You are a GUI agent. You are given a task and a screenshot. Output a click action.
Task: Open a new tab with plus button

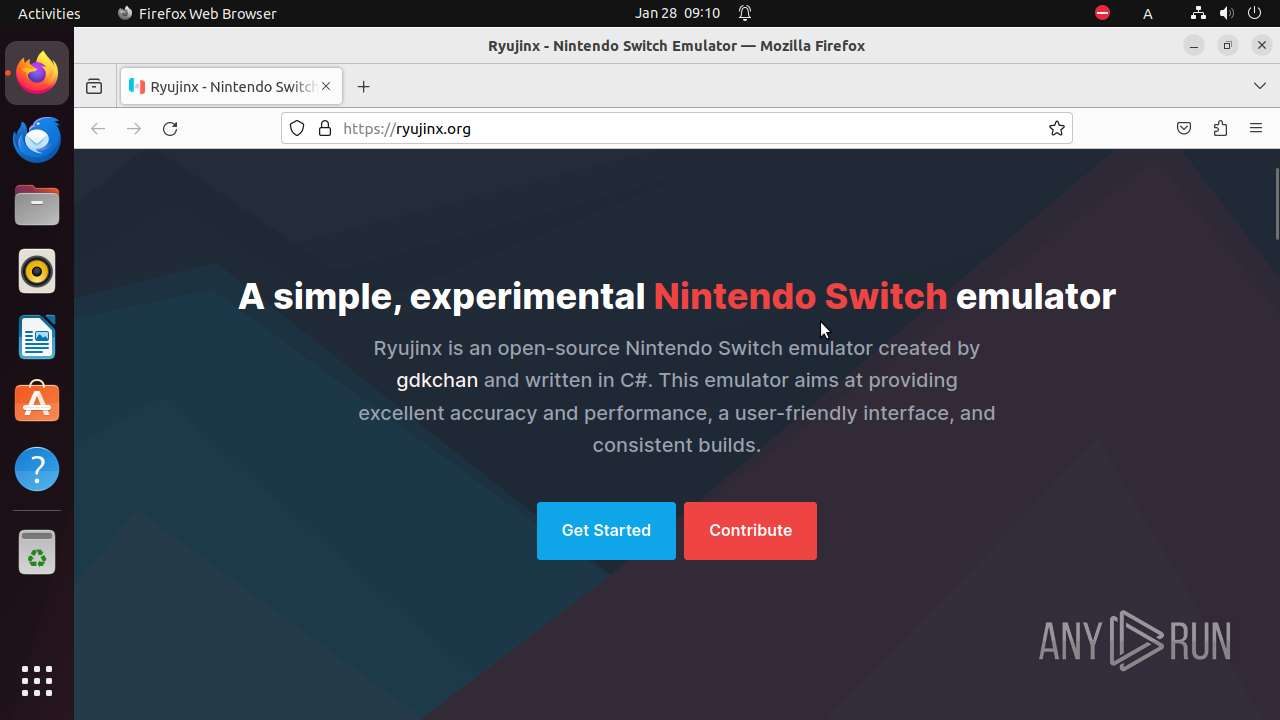[363, 87]
